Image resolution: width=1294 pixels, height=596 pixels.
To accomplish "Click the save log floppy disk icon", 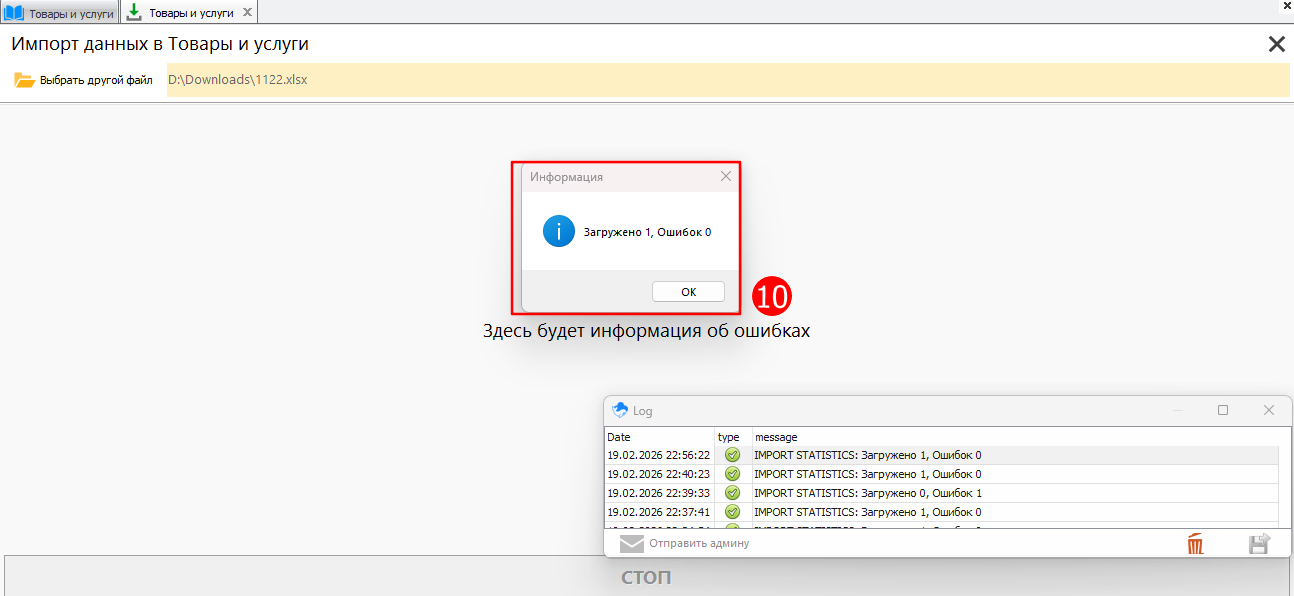I will (1259, 544).
